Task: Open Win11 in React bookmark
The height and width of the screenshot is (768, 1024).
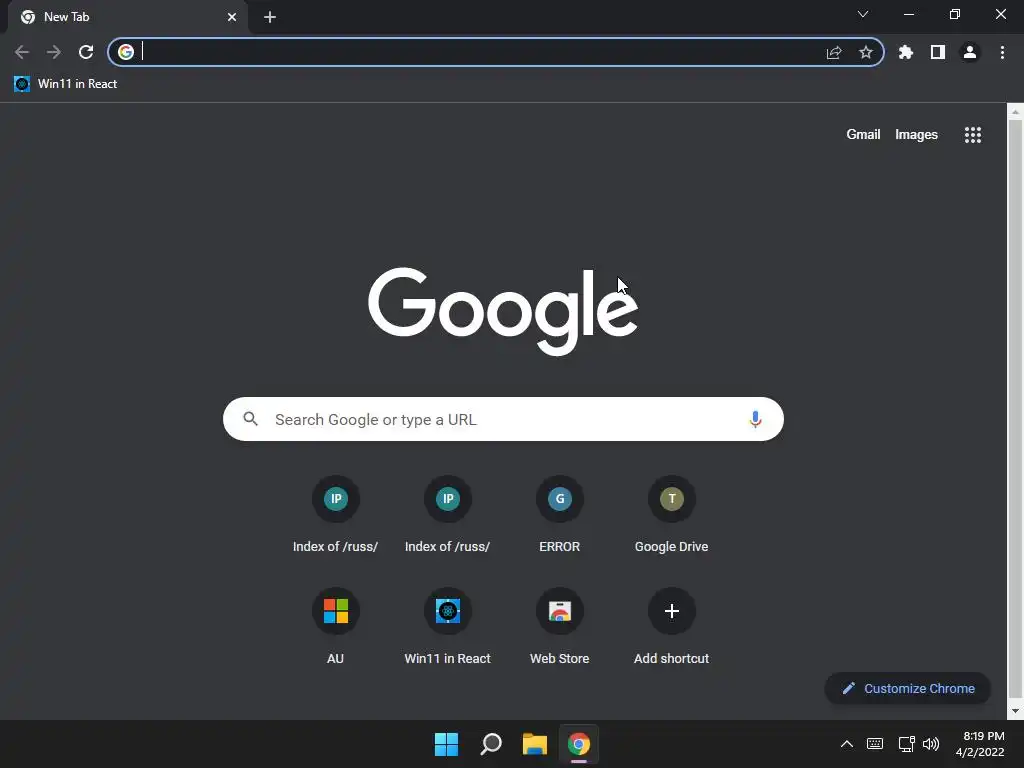Action: click(65, 84)
